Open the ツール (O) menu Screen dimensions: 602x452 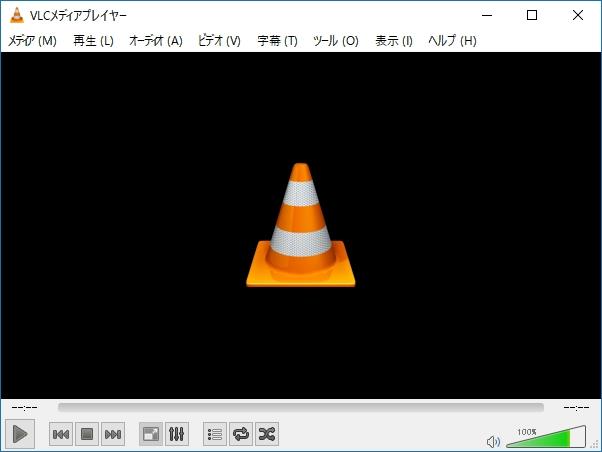coord(336,40)
